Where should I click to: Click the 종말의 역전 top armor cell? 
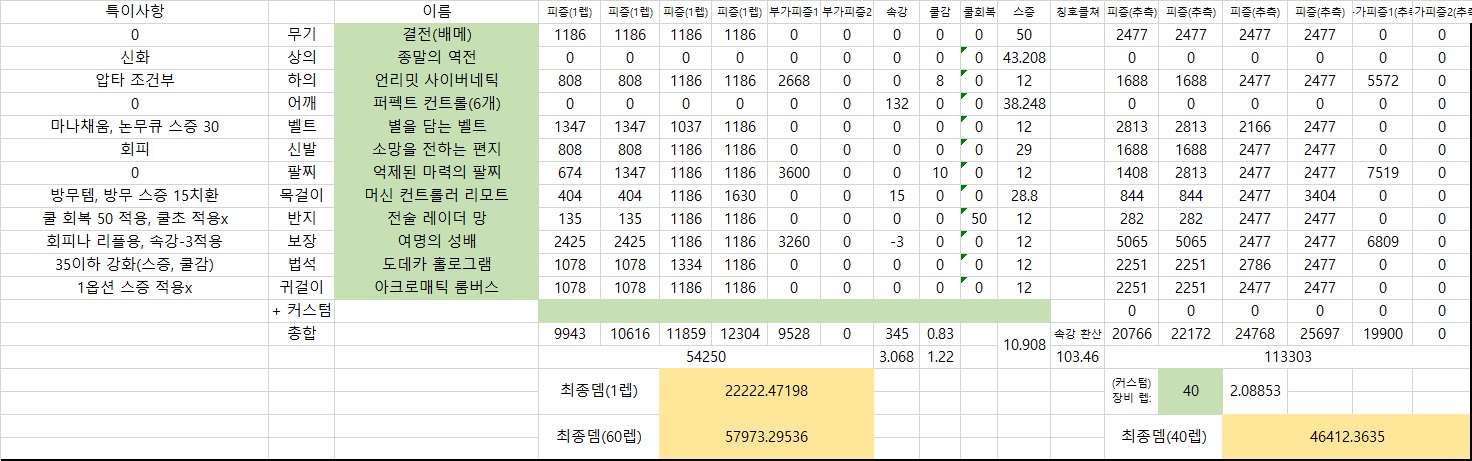coord(436,57)
